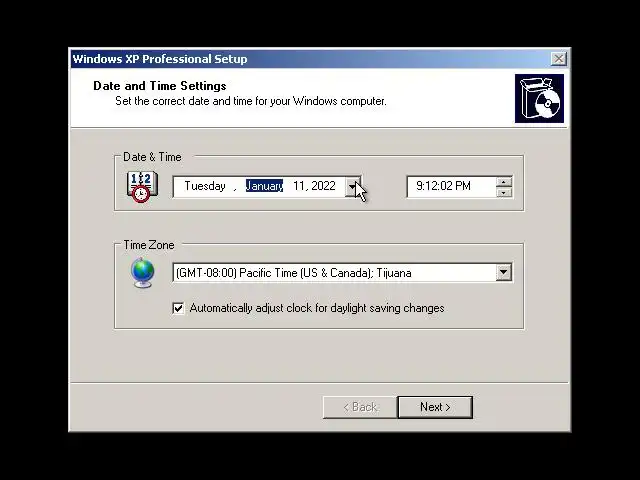Click the calendar and clock icon
This screenshot has height=480, width=640.
tap(142, 187)
